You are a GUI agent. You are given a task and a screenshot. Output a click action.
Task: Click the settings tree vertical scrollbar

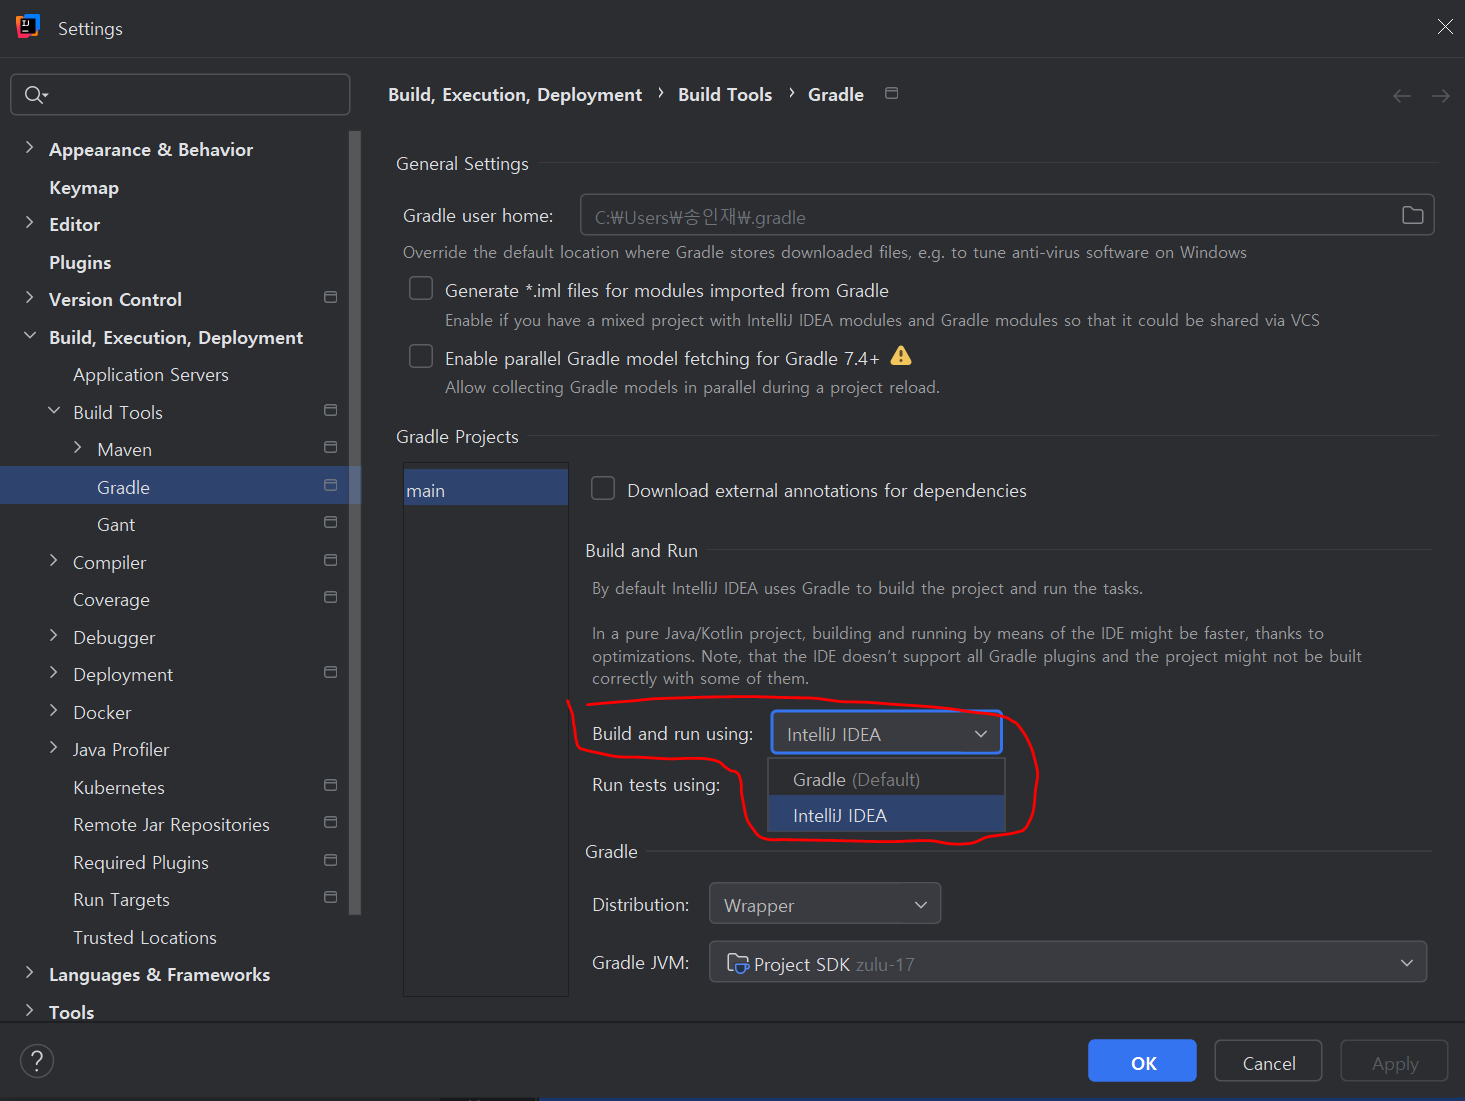point(354,522)
